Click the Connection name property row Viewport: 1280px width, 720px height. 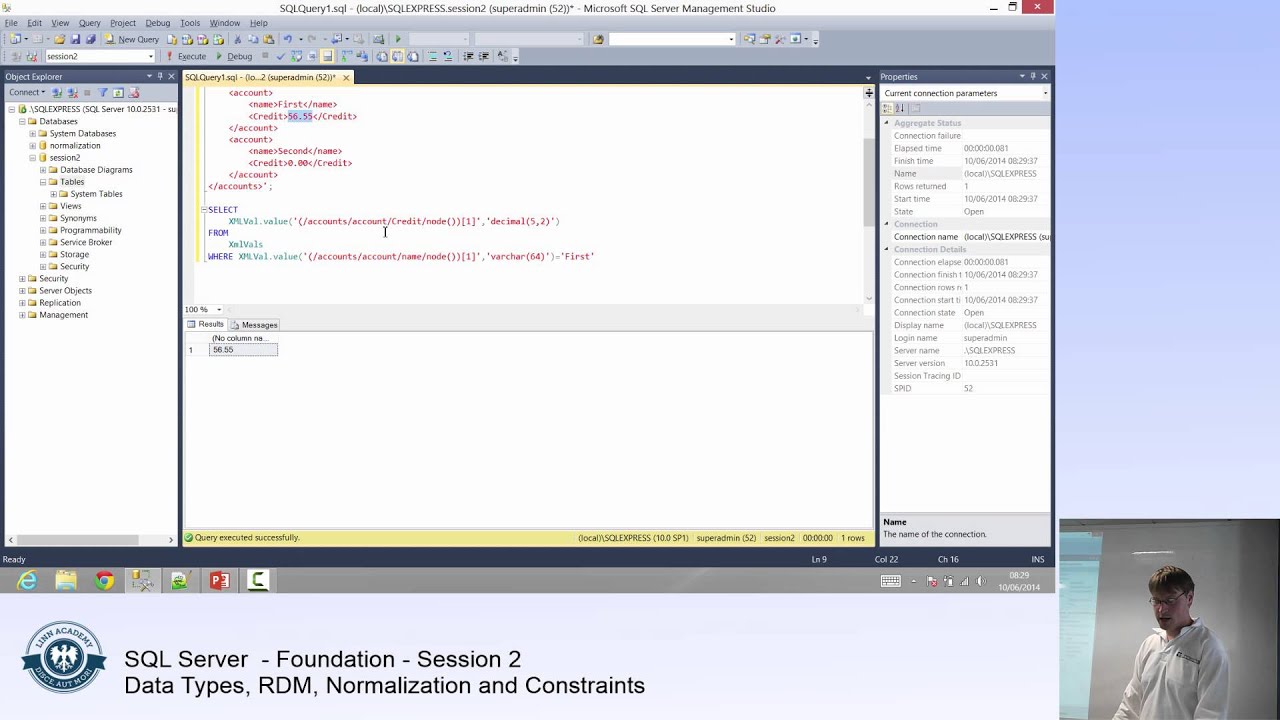click(x=966, y=237)
